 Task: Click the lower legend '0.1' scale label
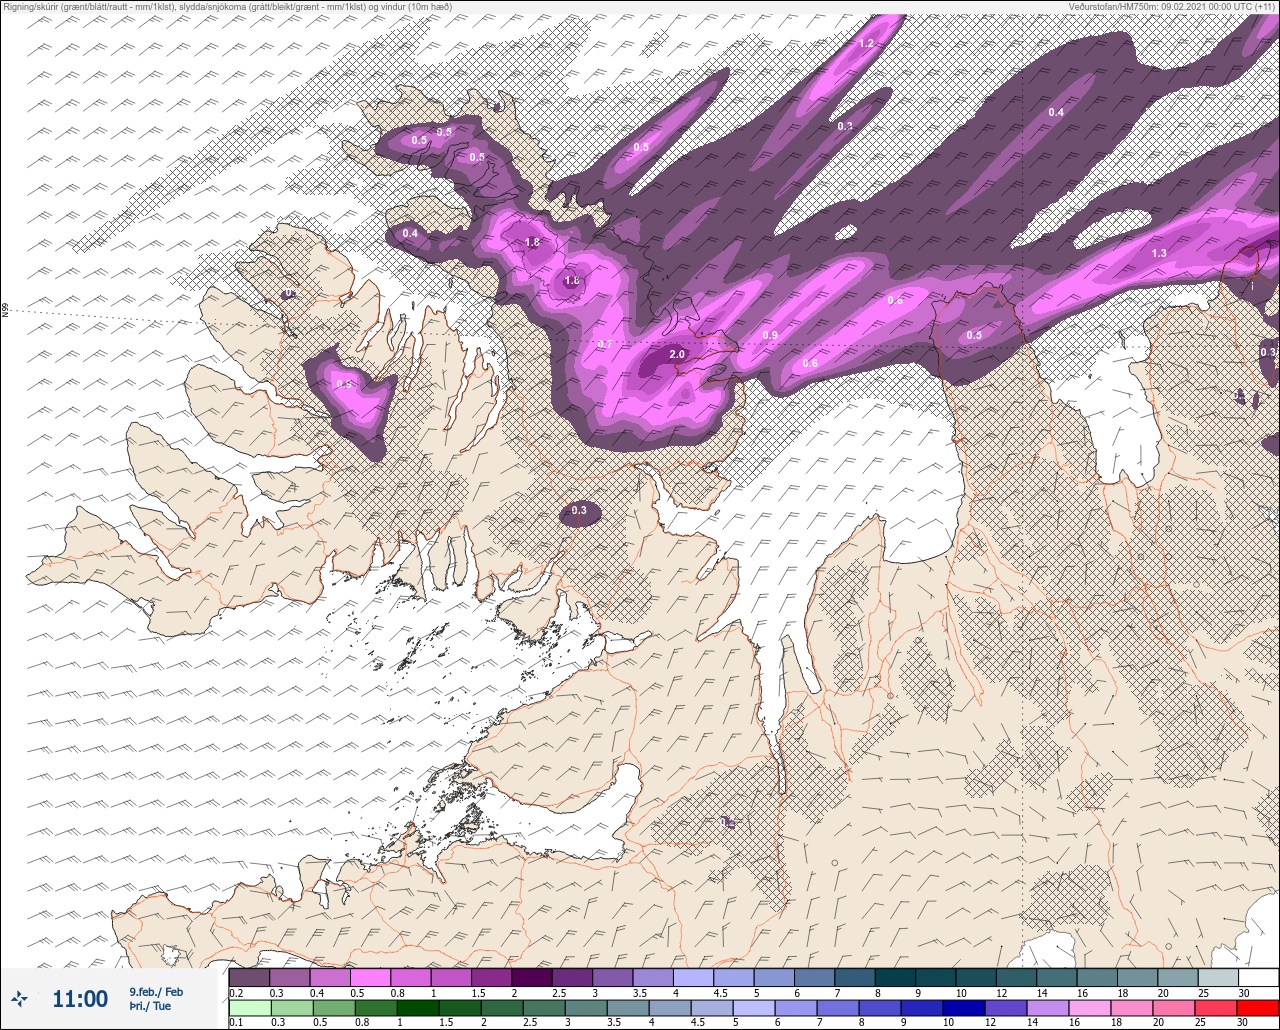click(236, 1023)
